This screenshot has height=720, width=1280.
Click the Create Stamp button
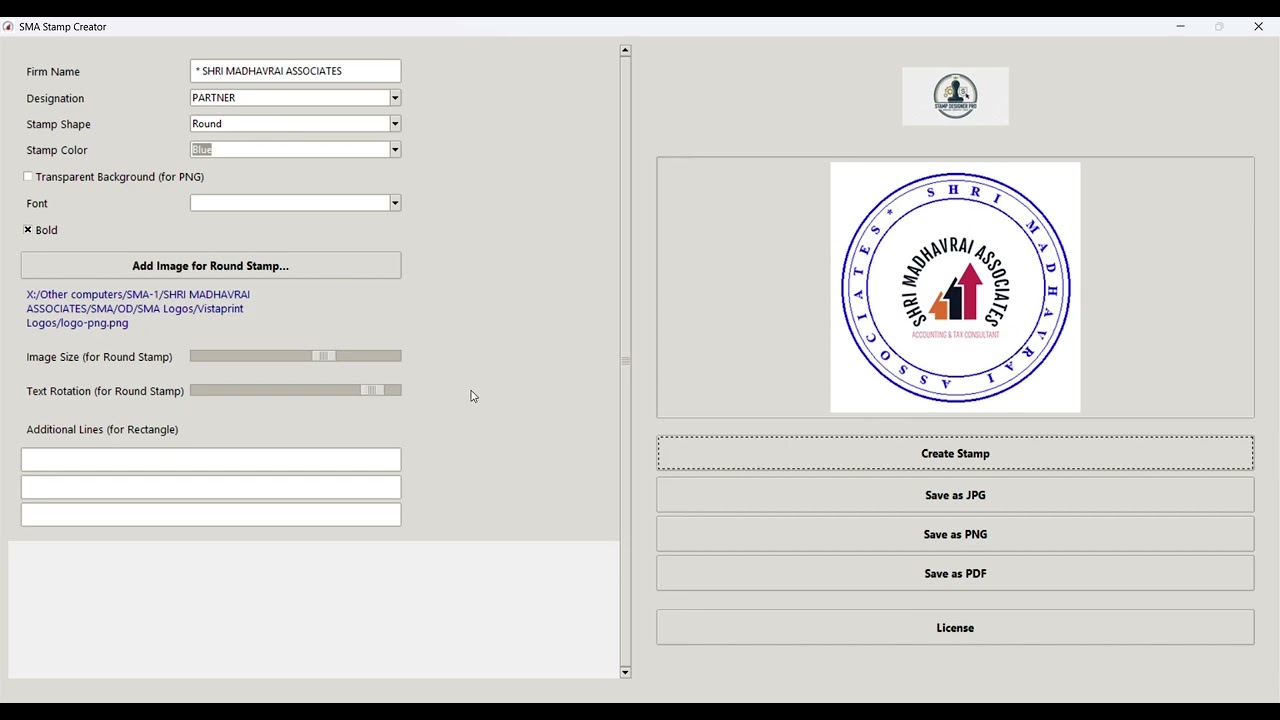pyautogui.click(x=955, y=453)
